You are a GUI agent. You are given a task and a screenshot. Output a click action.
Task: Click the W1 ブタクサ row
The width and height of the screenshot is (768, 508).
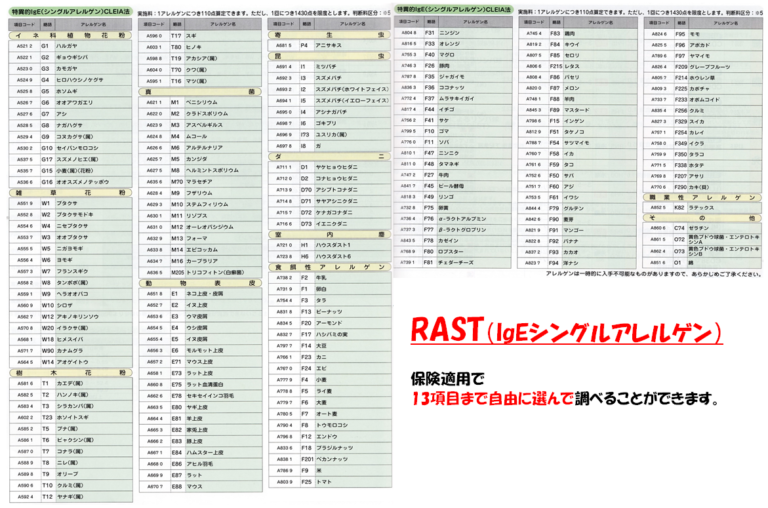(71, 203)
